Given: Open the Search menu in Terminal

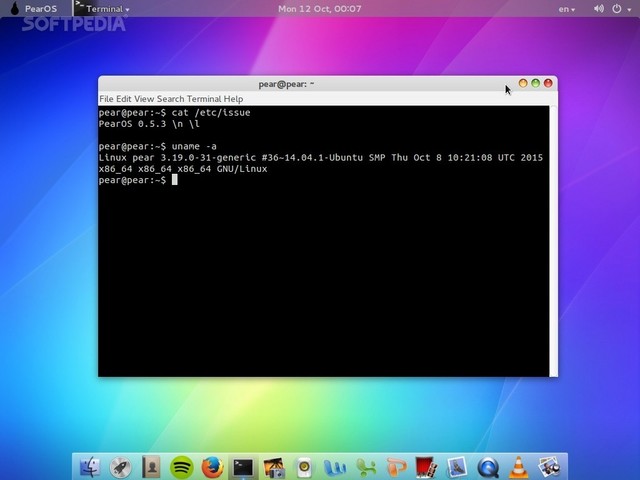Looking at the screenshot, I should 170,99.
